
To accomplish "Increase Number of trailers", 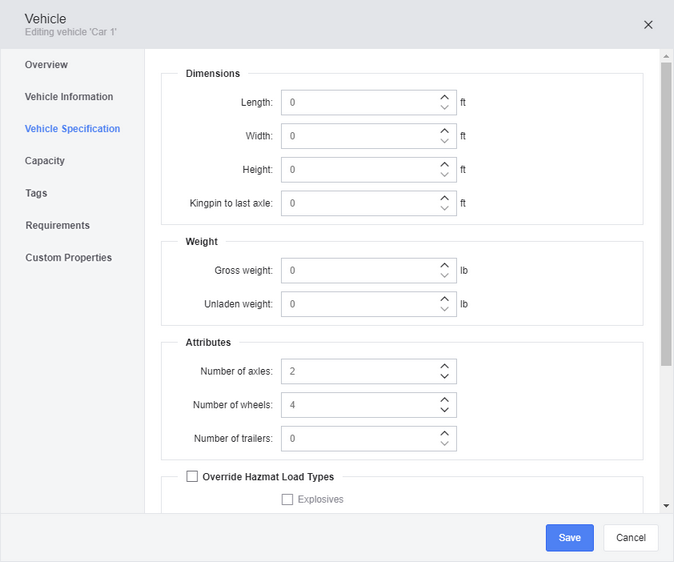I will pyautogui.click(x=444, y=433).
